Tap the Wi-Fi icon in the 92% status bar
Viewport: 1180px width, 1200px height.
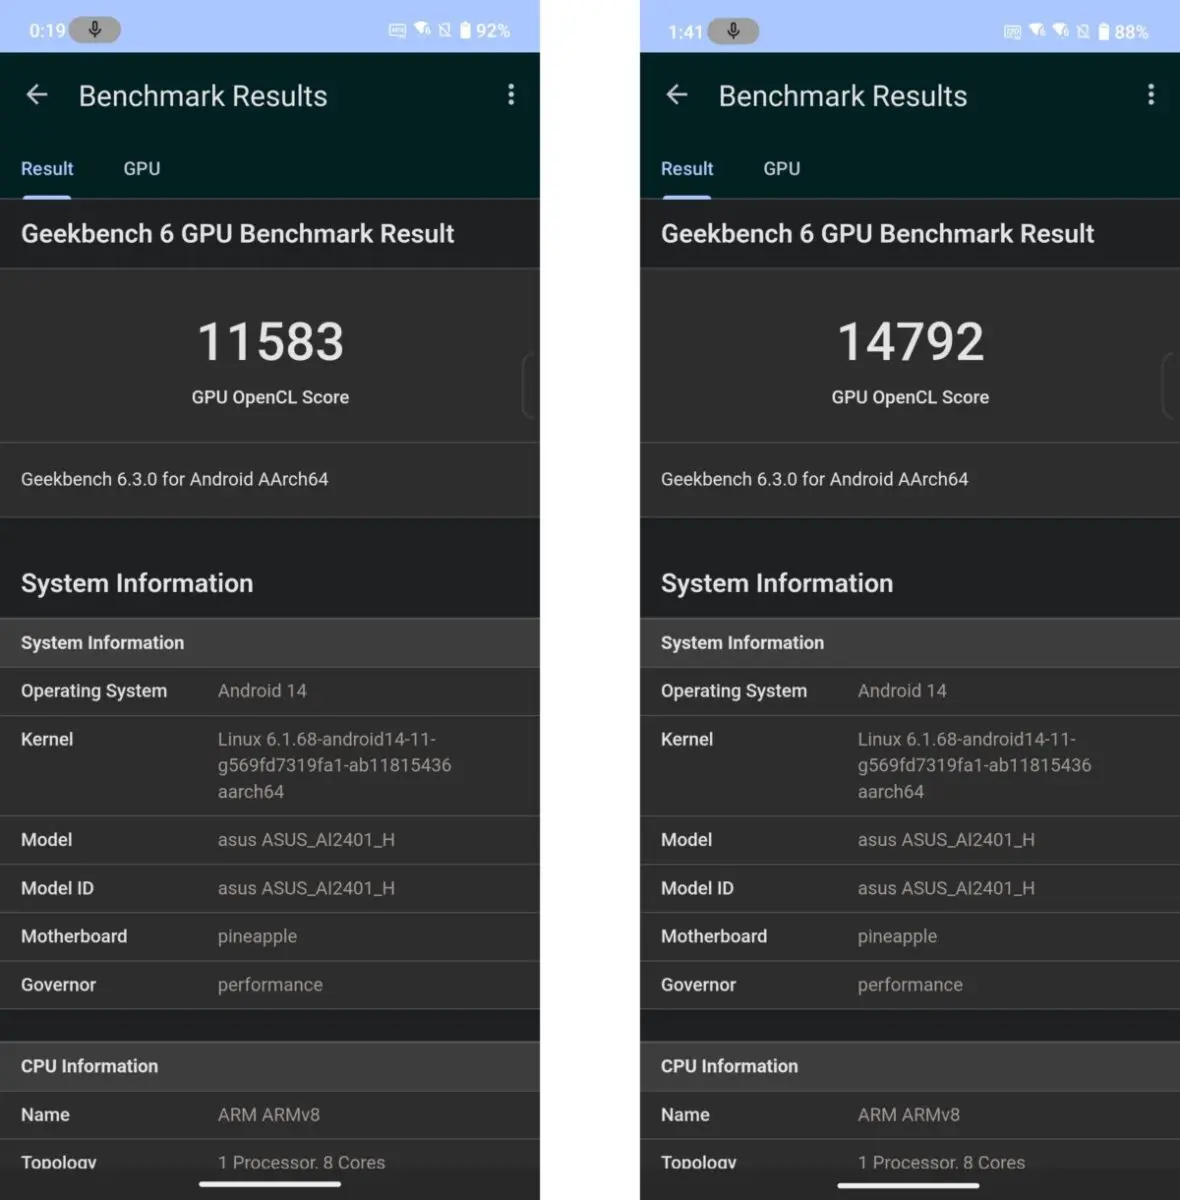[422, 30]
